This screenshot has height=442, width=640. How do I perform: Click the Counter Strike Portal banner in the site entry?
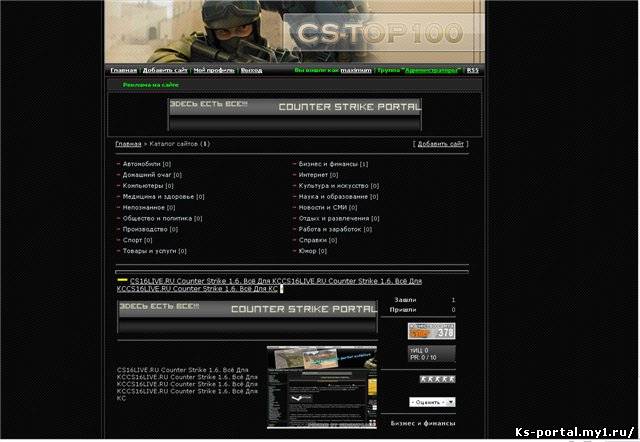248,318
